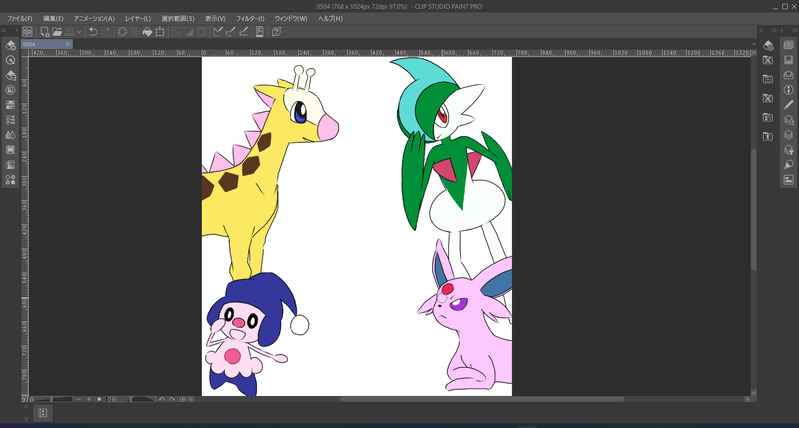Open the フィルター(I) menu
Image resolution: width=799 pixels, height=428 pixels.
(250, 19)
